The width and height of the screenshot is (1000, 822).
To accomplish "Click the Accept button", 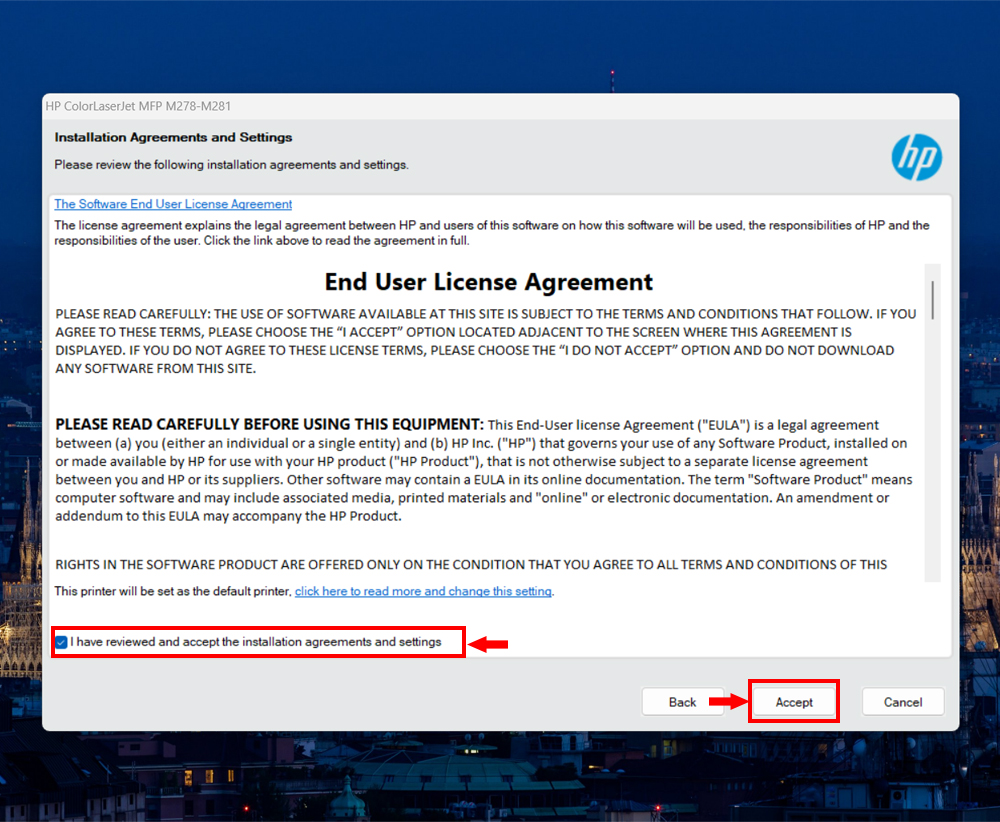I will coord(793,702).
